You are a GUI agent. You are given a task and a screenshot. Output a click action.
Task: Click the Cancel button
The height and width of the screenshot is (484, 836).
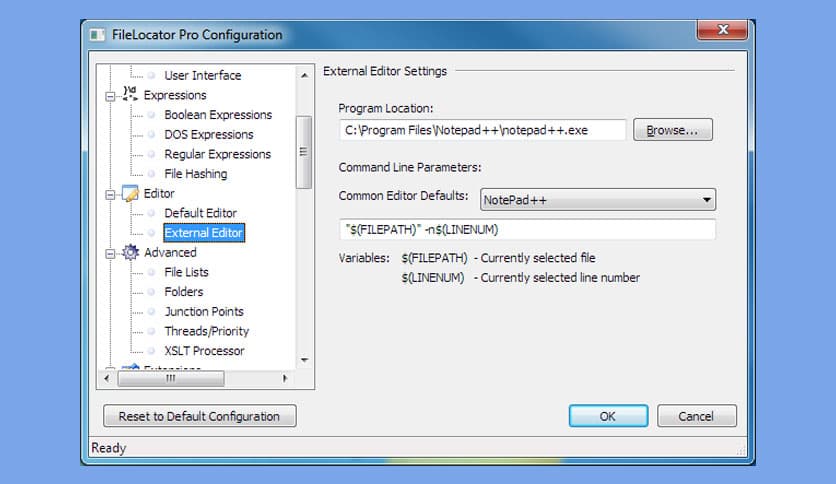coord(696,416)
